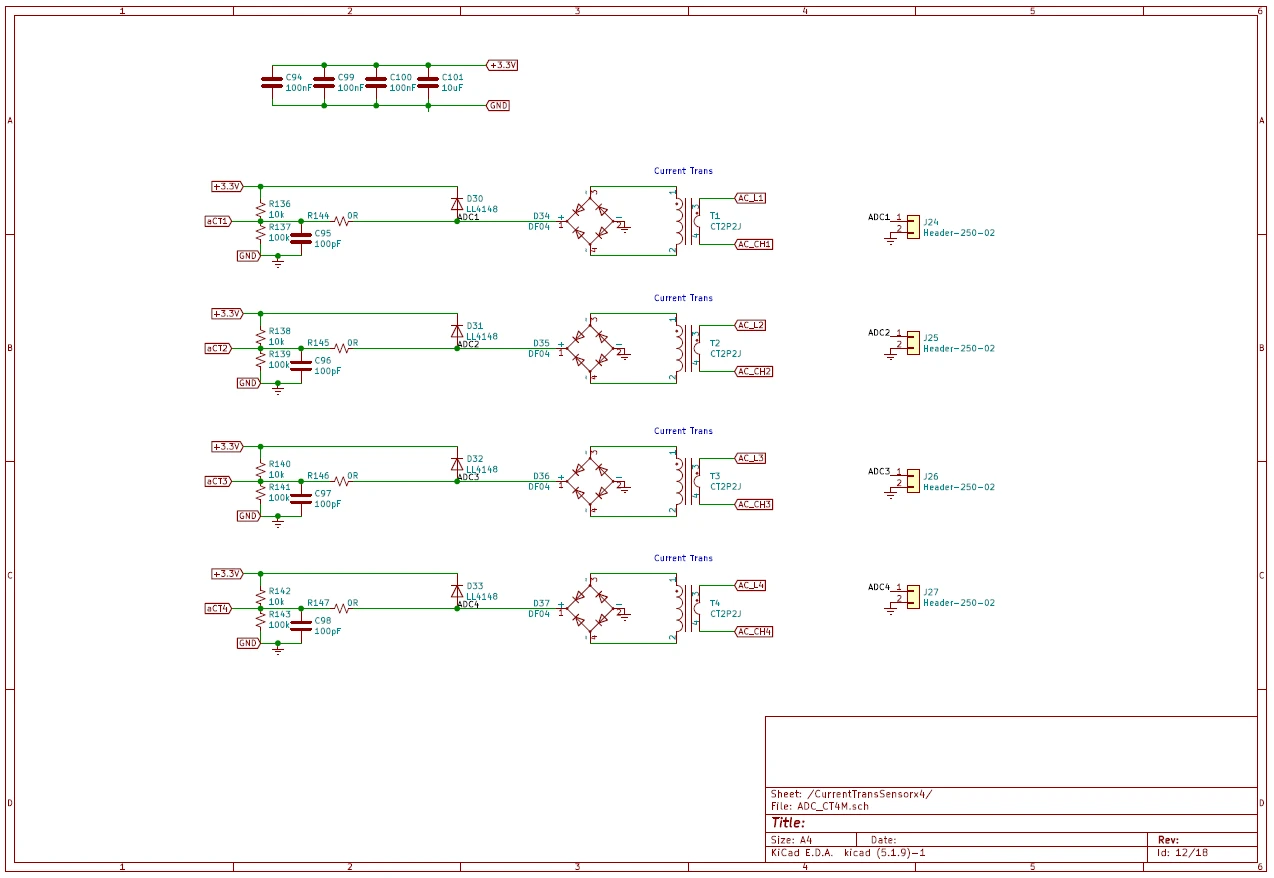Click the 'Title:' field in the title block
The image size is (1274, 878).
point(788,823)
